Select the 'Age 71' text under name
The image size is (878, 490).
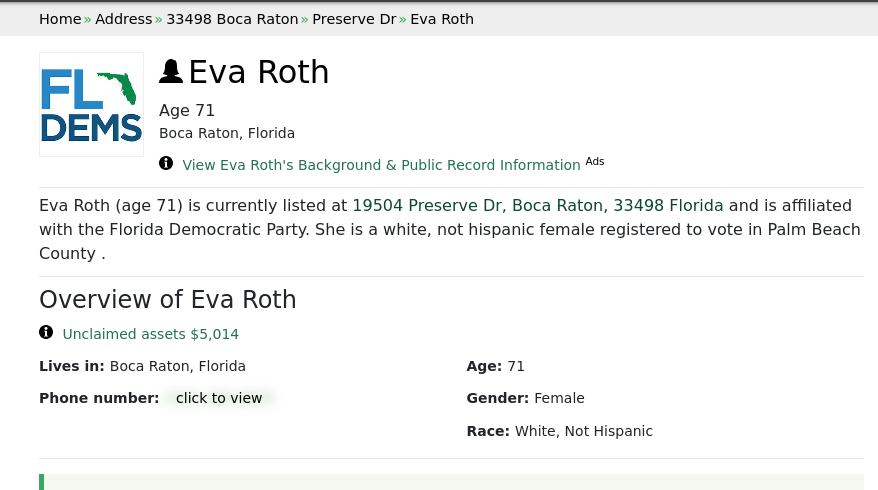[187, 110]
